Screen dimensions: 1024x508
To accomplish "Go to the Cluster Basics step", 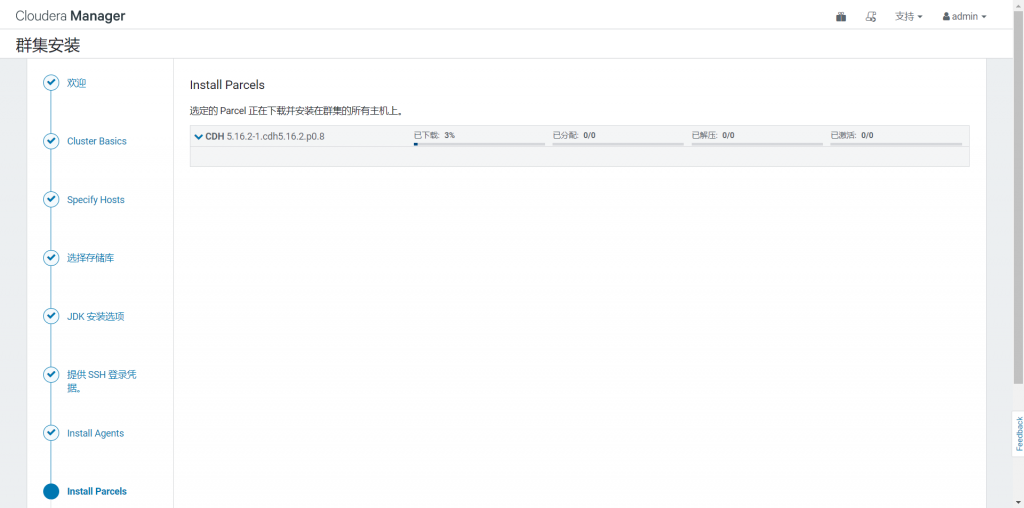I will 97,141.
